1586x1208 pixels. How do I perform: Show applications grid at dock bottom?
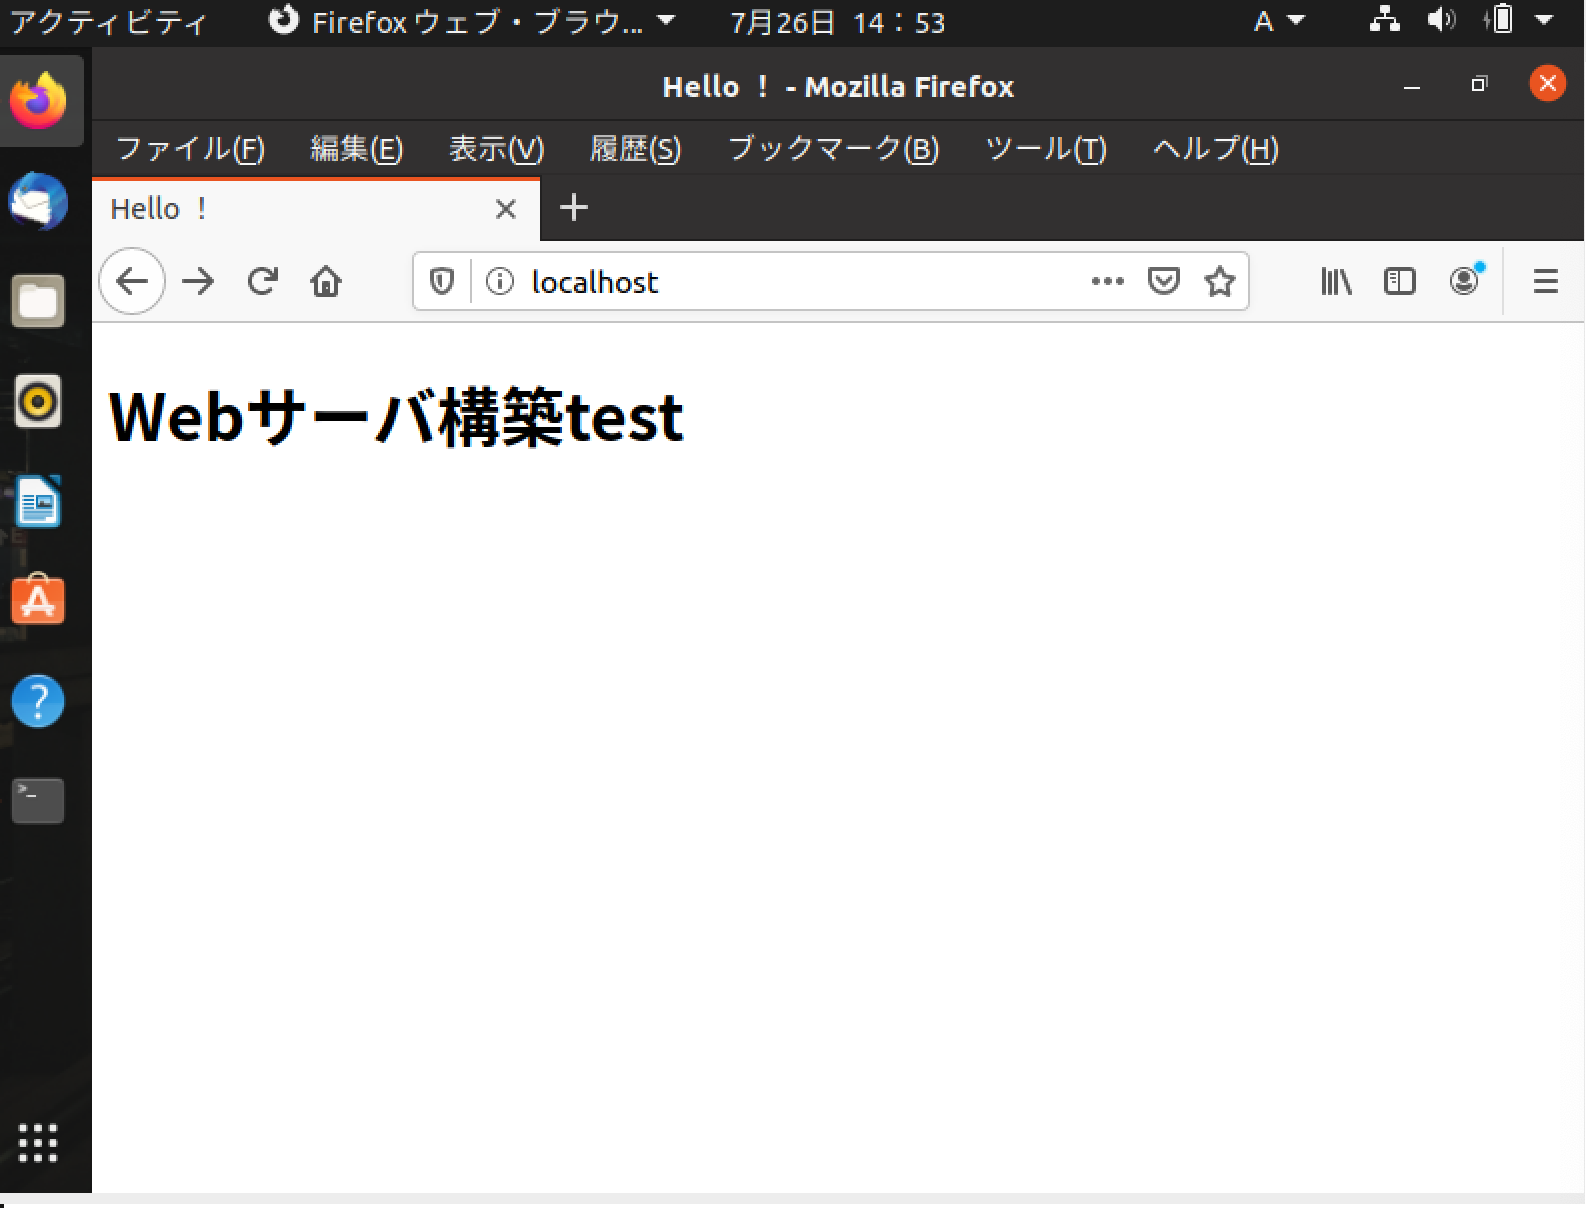coord(38,1143)
